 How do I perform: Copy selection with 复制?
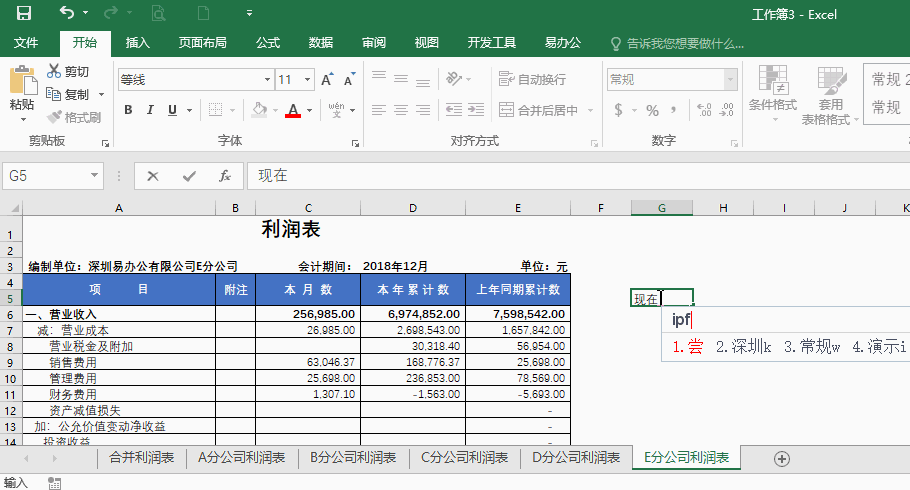[x=68, y=94]
